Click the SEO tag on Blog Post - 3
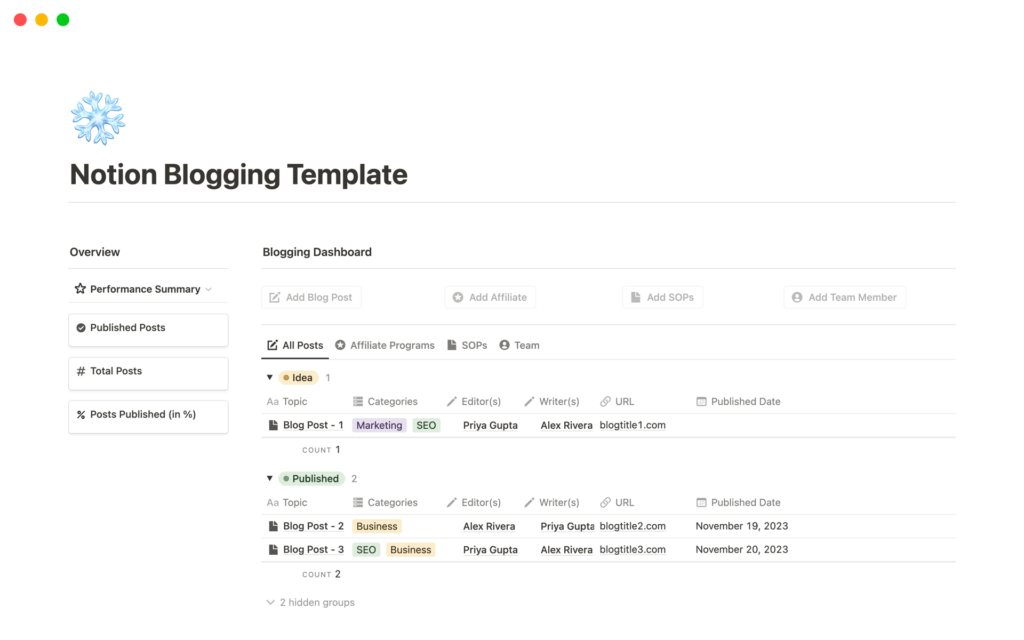 pyautogui.click(x=366, y=549)
